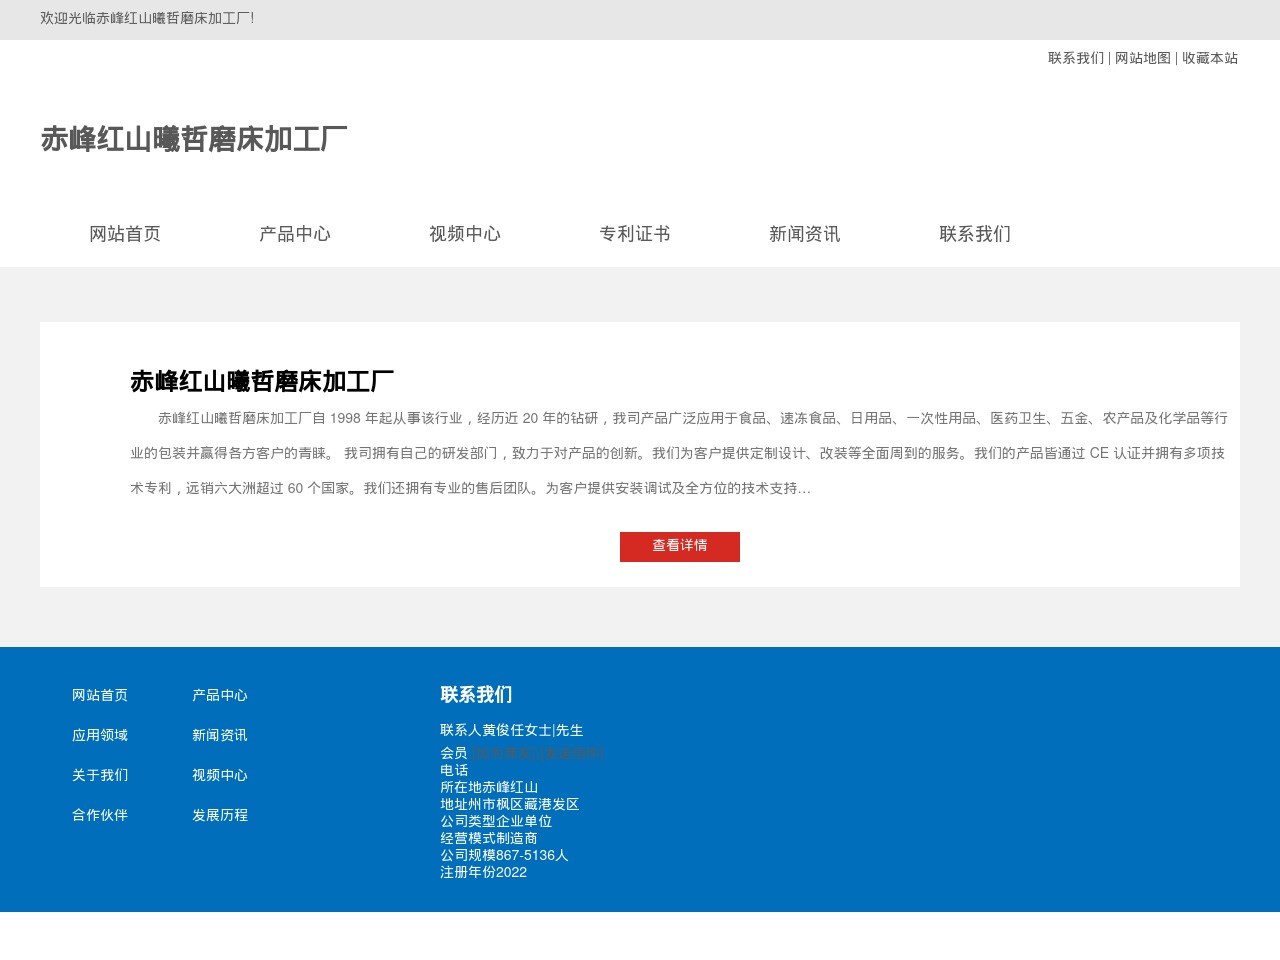This screenshot has width=1280, height=960.
Task: Open the 网站地图 sitemap link
Action: click(1143, 58)
